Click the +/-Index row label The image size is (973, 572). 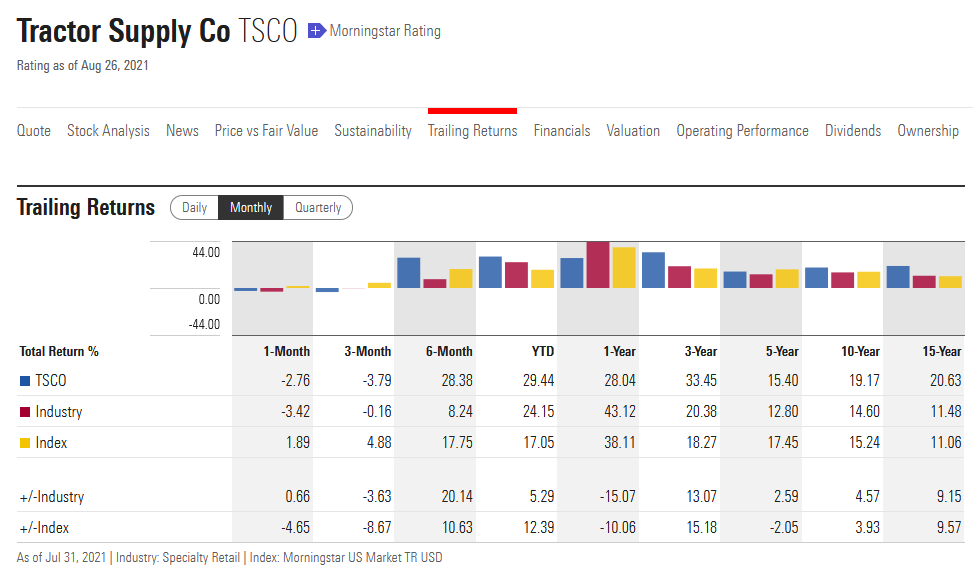pyautogui.click(x=44, y=528)
